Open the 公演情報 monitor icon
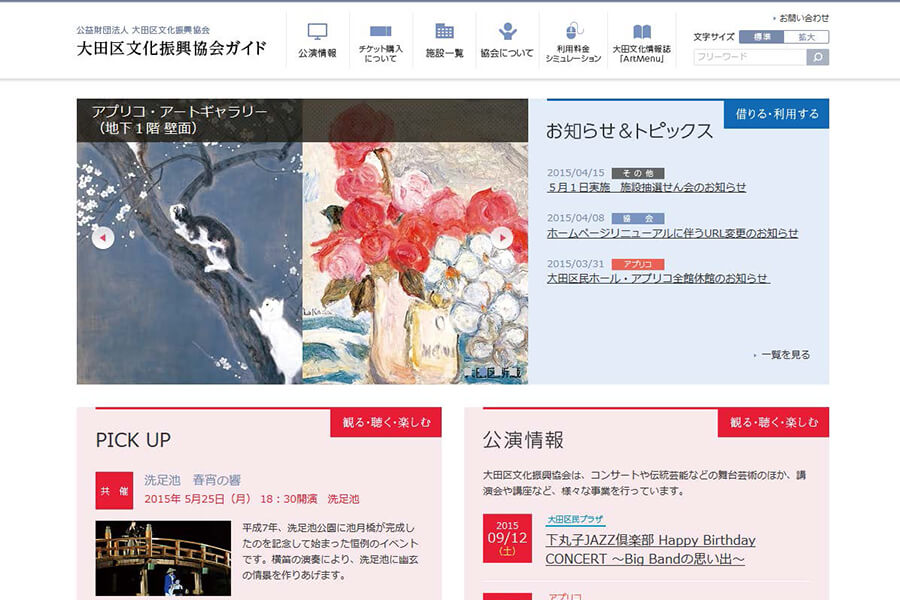 coord(317,31)
